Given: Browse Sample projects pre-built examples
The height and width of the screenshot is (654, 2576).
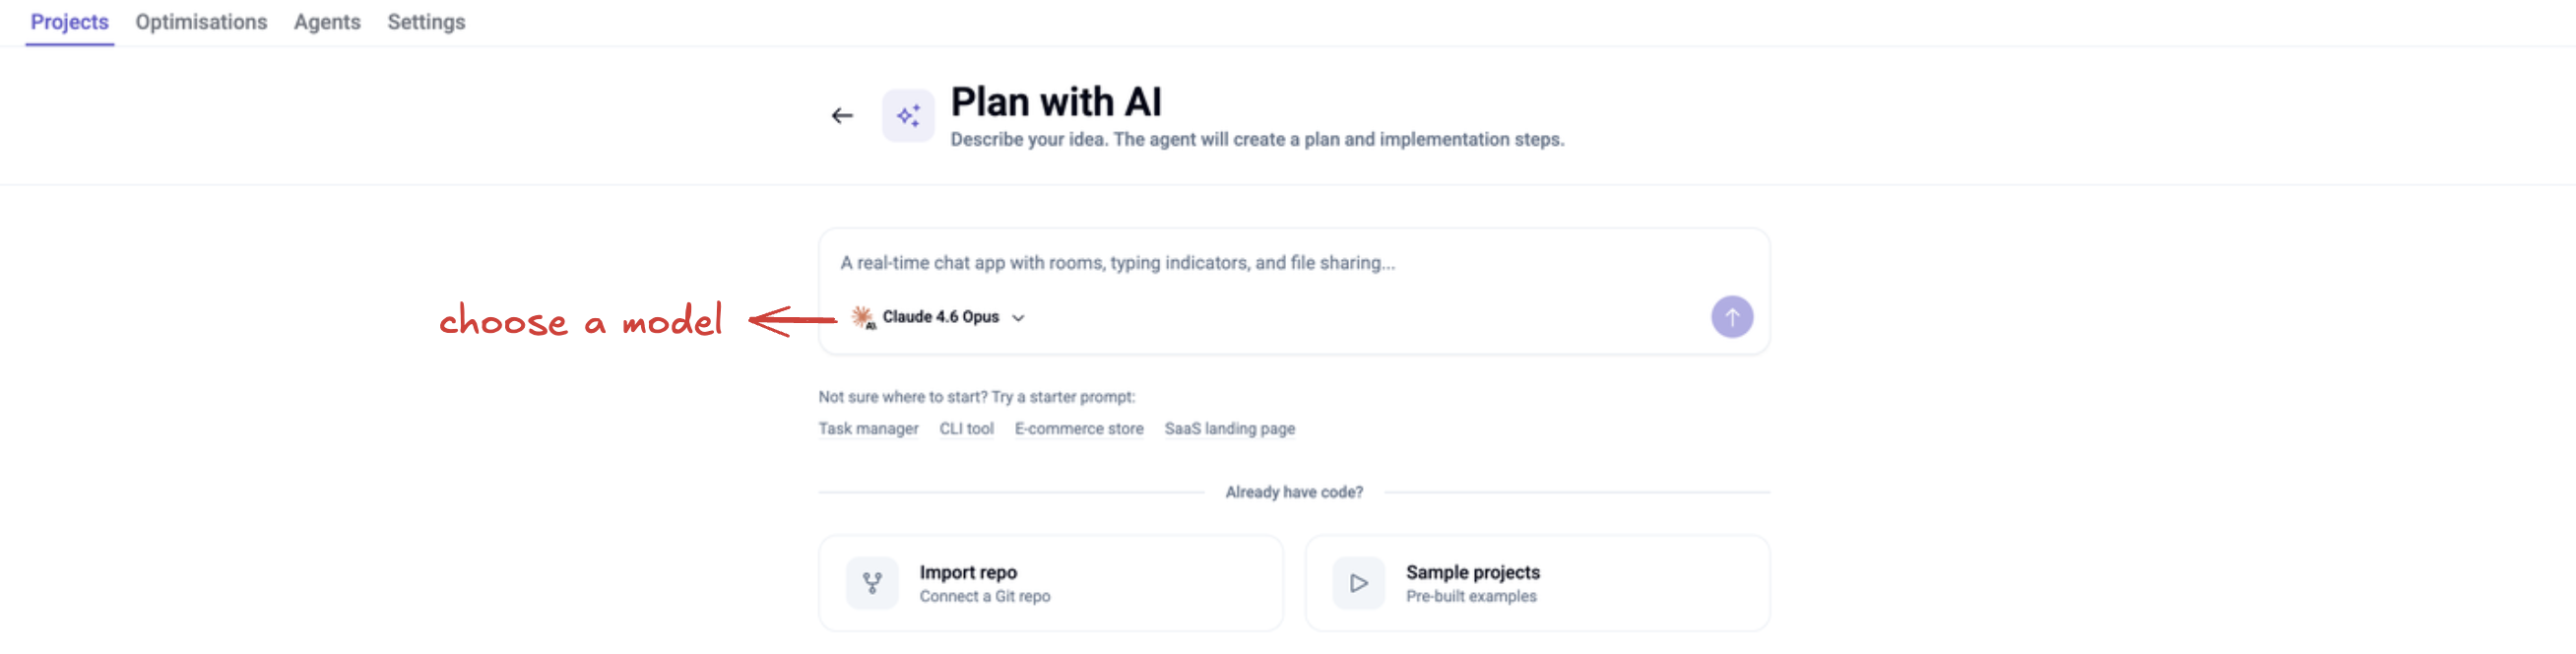Looking at the screenshot, I should click(x=1537, y=582).
